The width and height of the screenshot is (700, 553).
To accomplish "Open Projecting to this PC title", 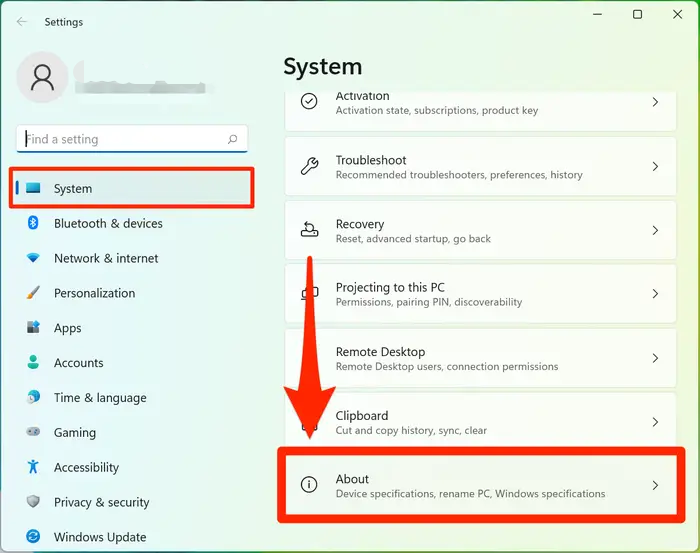I will coord(390,287).
